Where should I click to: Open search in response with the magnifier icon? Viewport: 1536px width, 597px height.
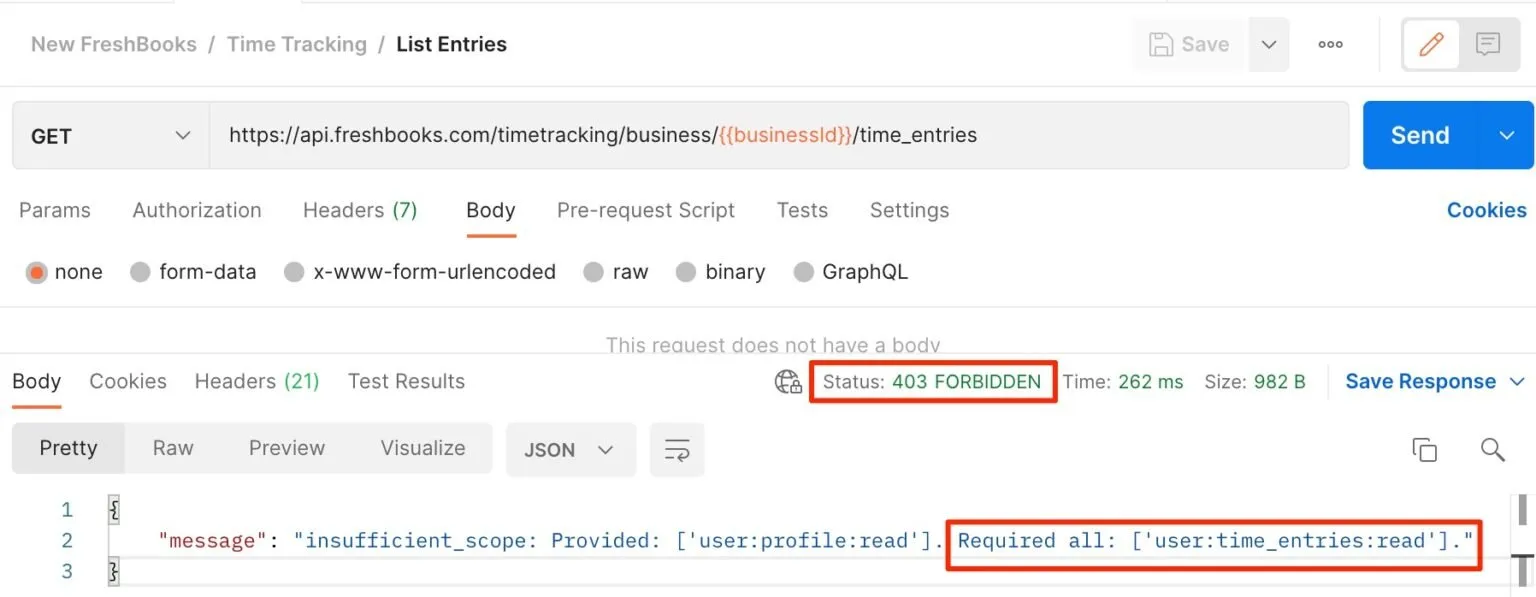click(1492, 449)
